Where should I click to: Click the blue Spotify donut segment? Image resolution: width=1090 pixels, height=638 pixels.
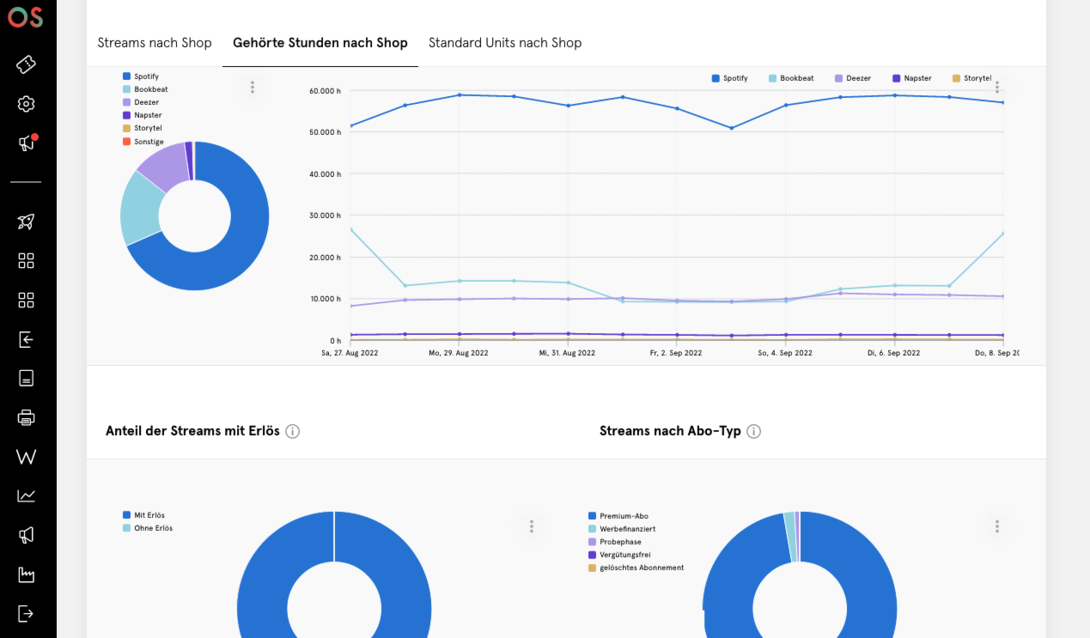[x=242, y=245]
